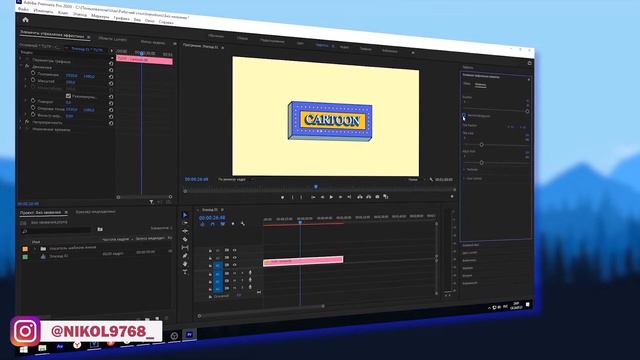Image resolution: width=640 pixels, height=360 pixels.
Task: Expand the Time Remapping effect
Action: (21, 129)
